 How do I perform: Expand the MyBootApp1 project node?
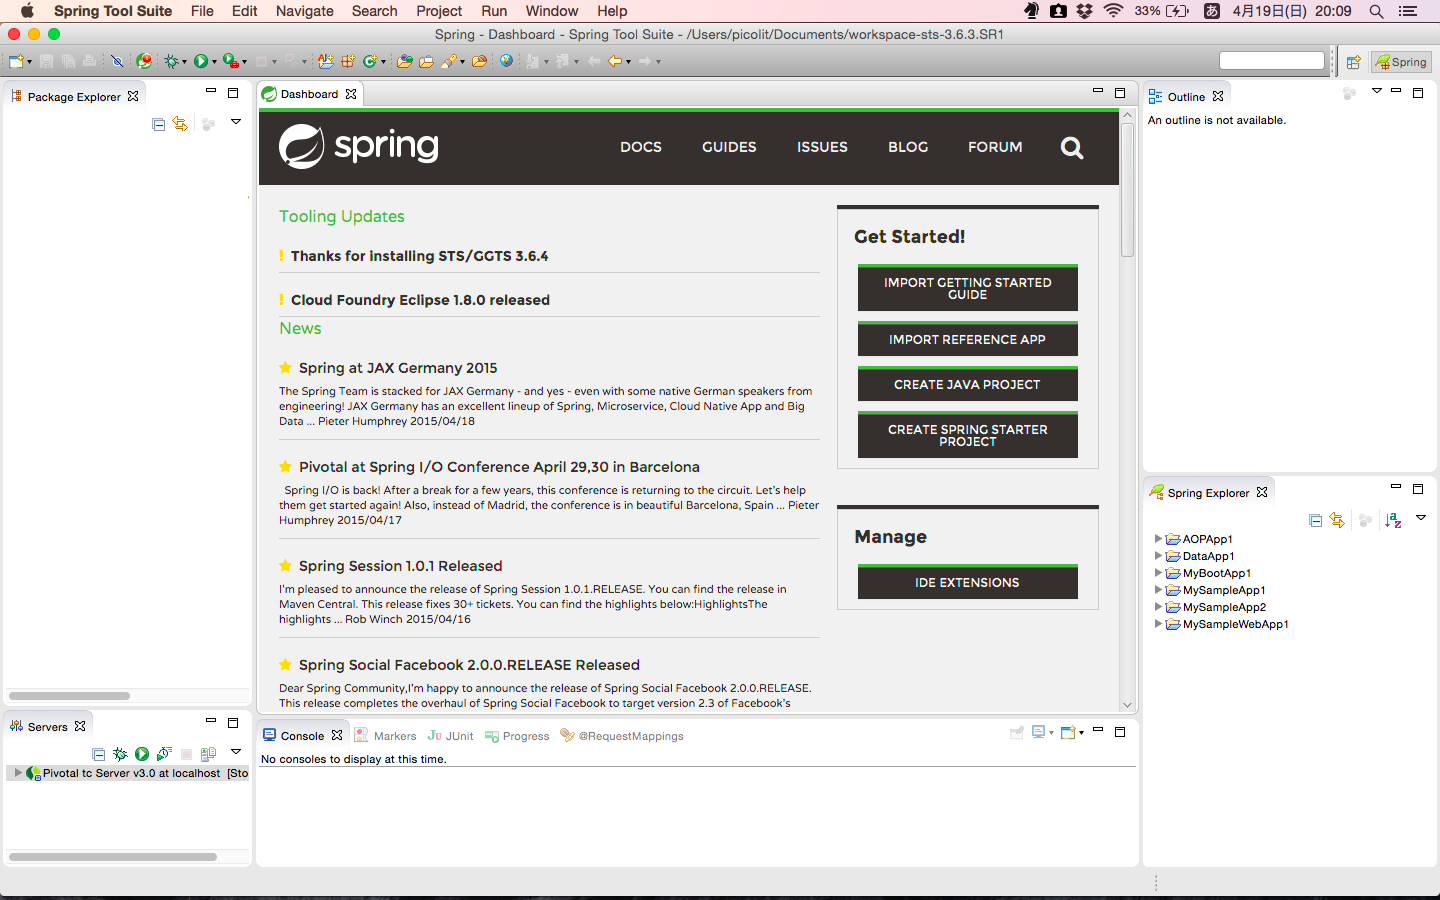pos(1158,573)
